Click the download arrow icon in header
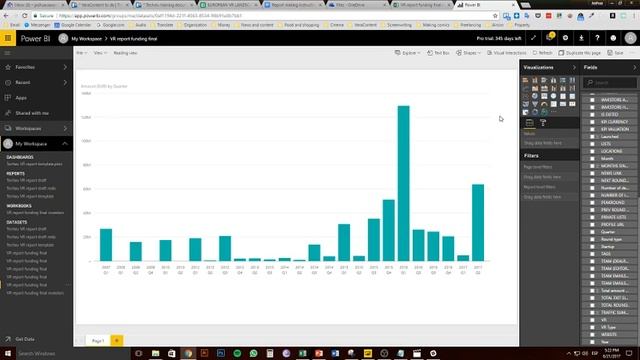Screen dimensions: 640x360 (581, 38)
